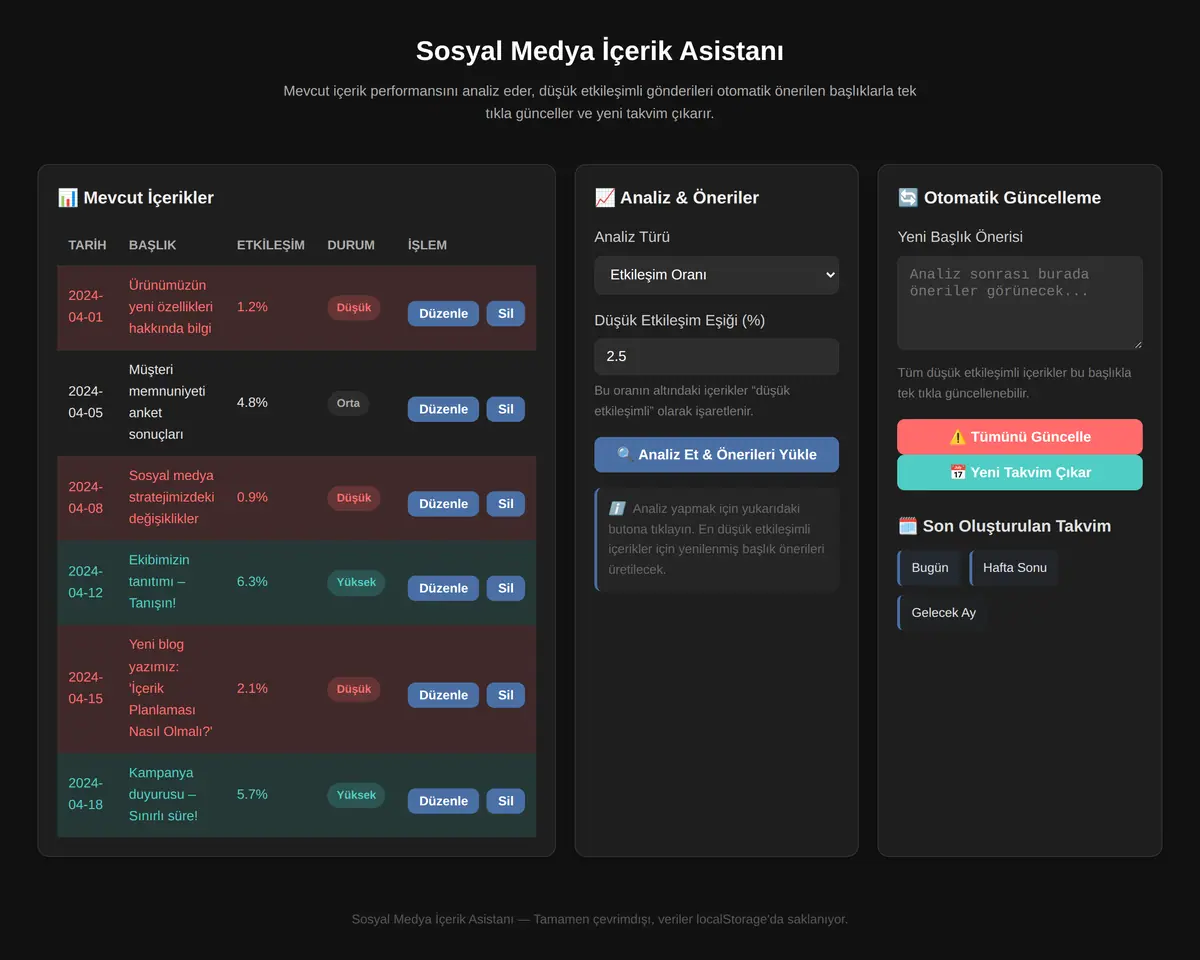Focus the Yeni Başlık Önerisi textarea

pos(1020,303)
